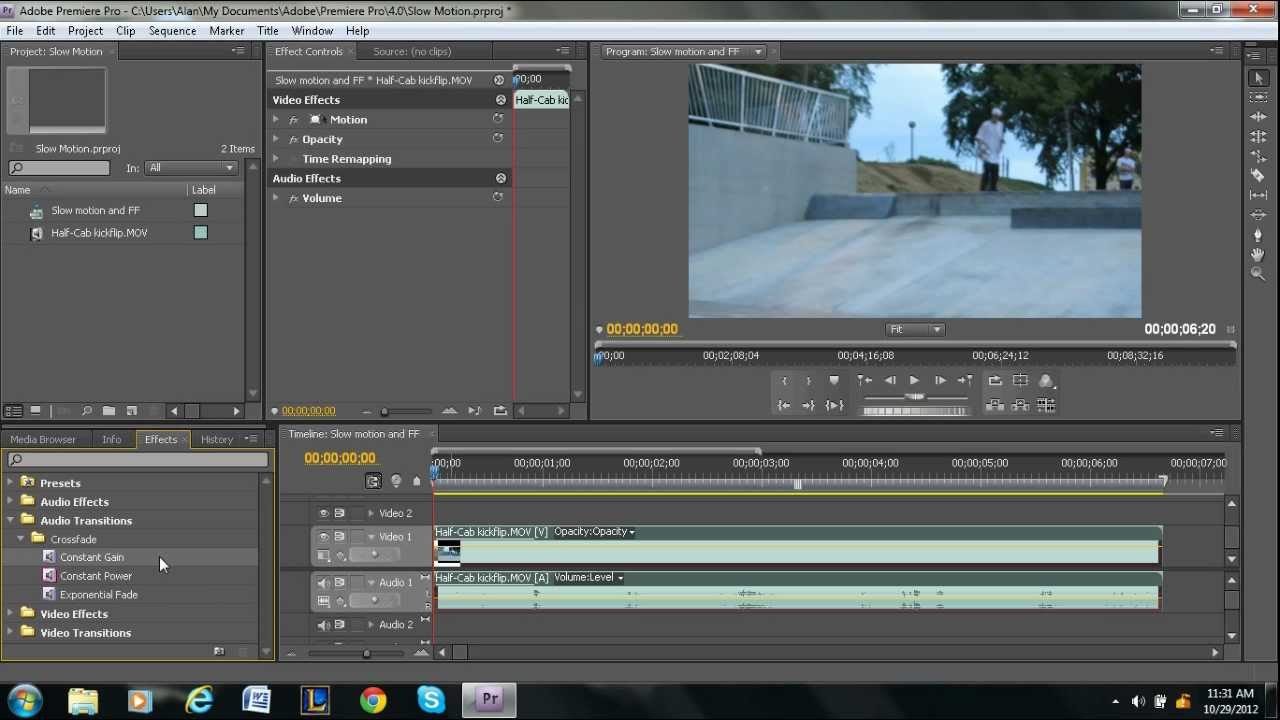Click the Effects panel search field
The image size is (1280, 720).
tap(138, 460)
